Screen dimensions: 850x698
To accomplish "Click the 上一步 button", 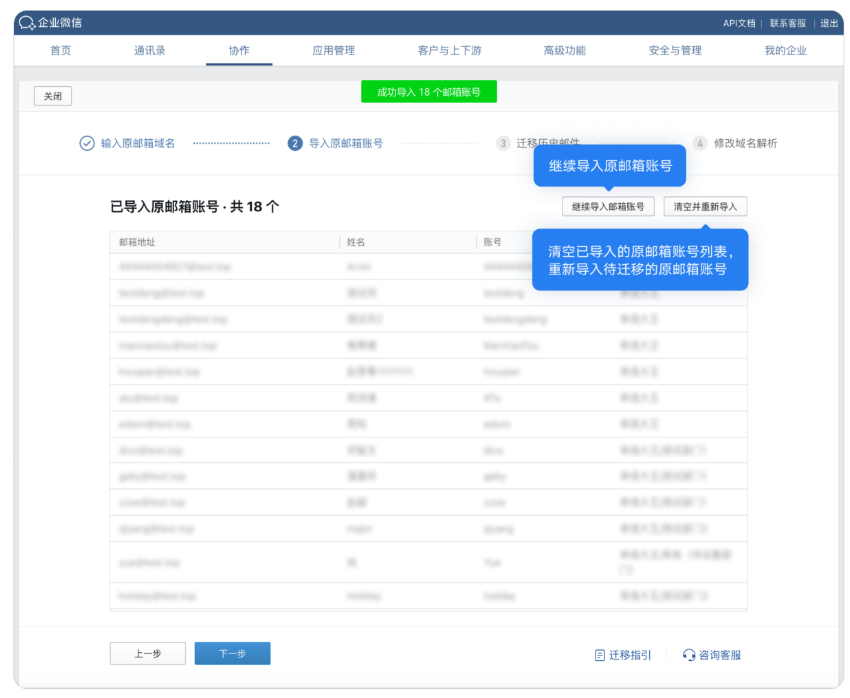I will 147,652.
